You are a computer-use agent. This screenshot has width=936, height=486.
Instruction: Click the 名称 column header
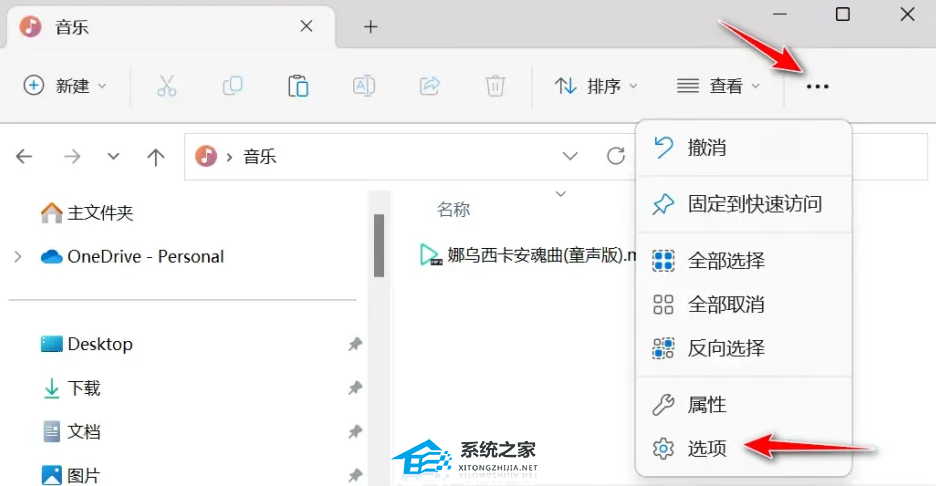tap(454, 210)
